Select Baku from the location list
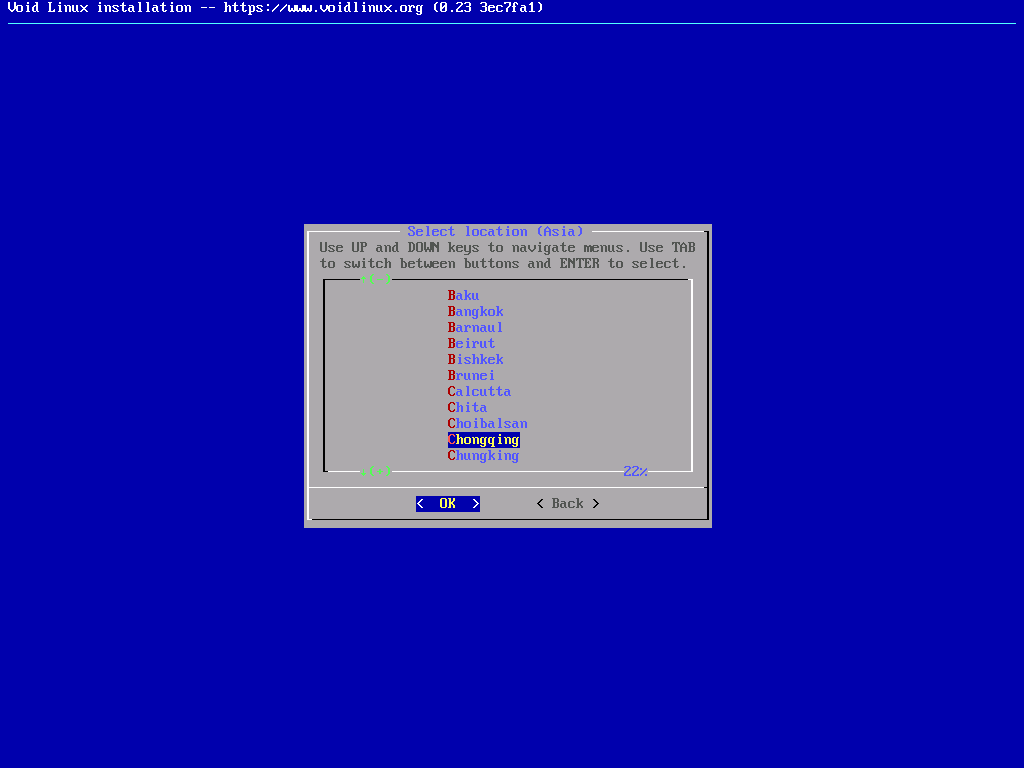This screenshot has height=768, width=1024. (463, 295)
